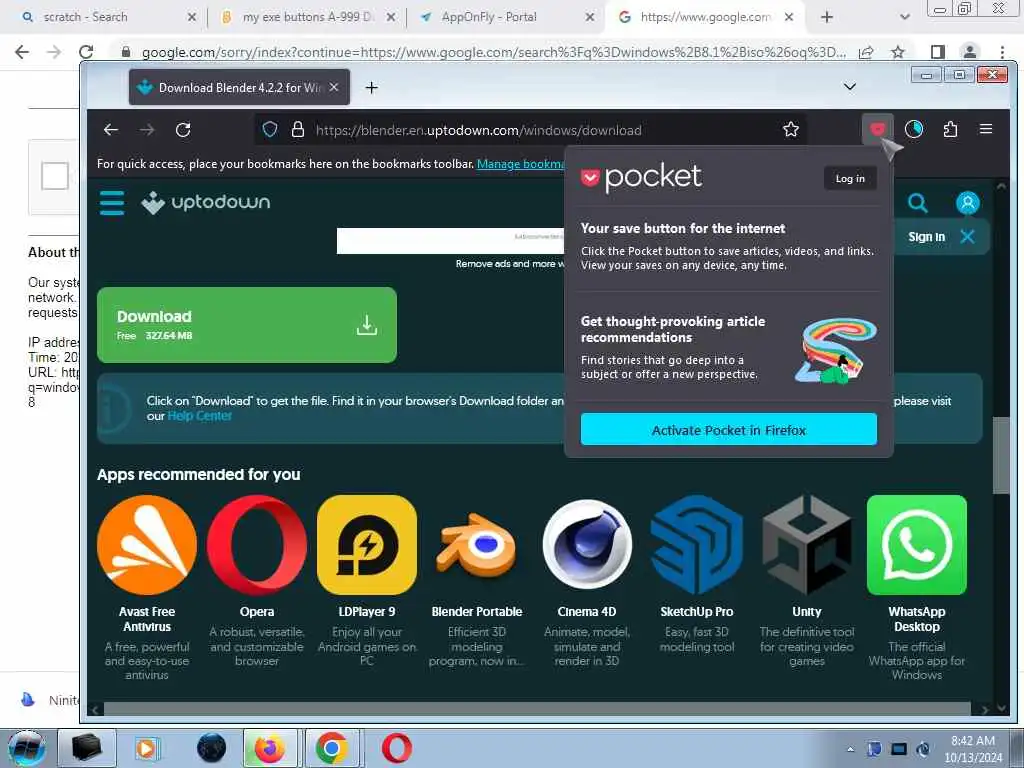Open Chrome tab search chevron
Viewport: 1024px width, 768px height.
tap(904, 17)
